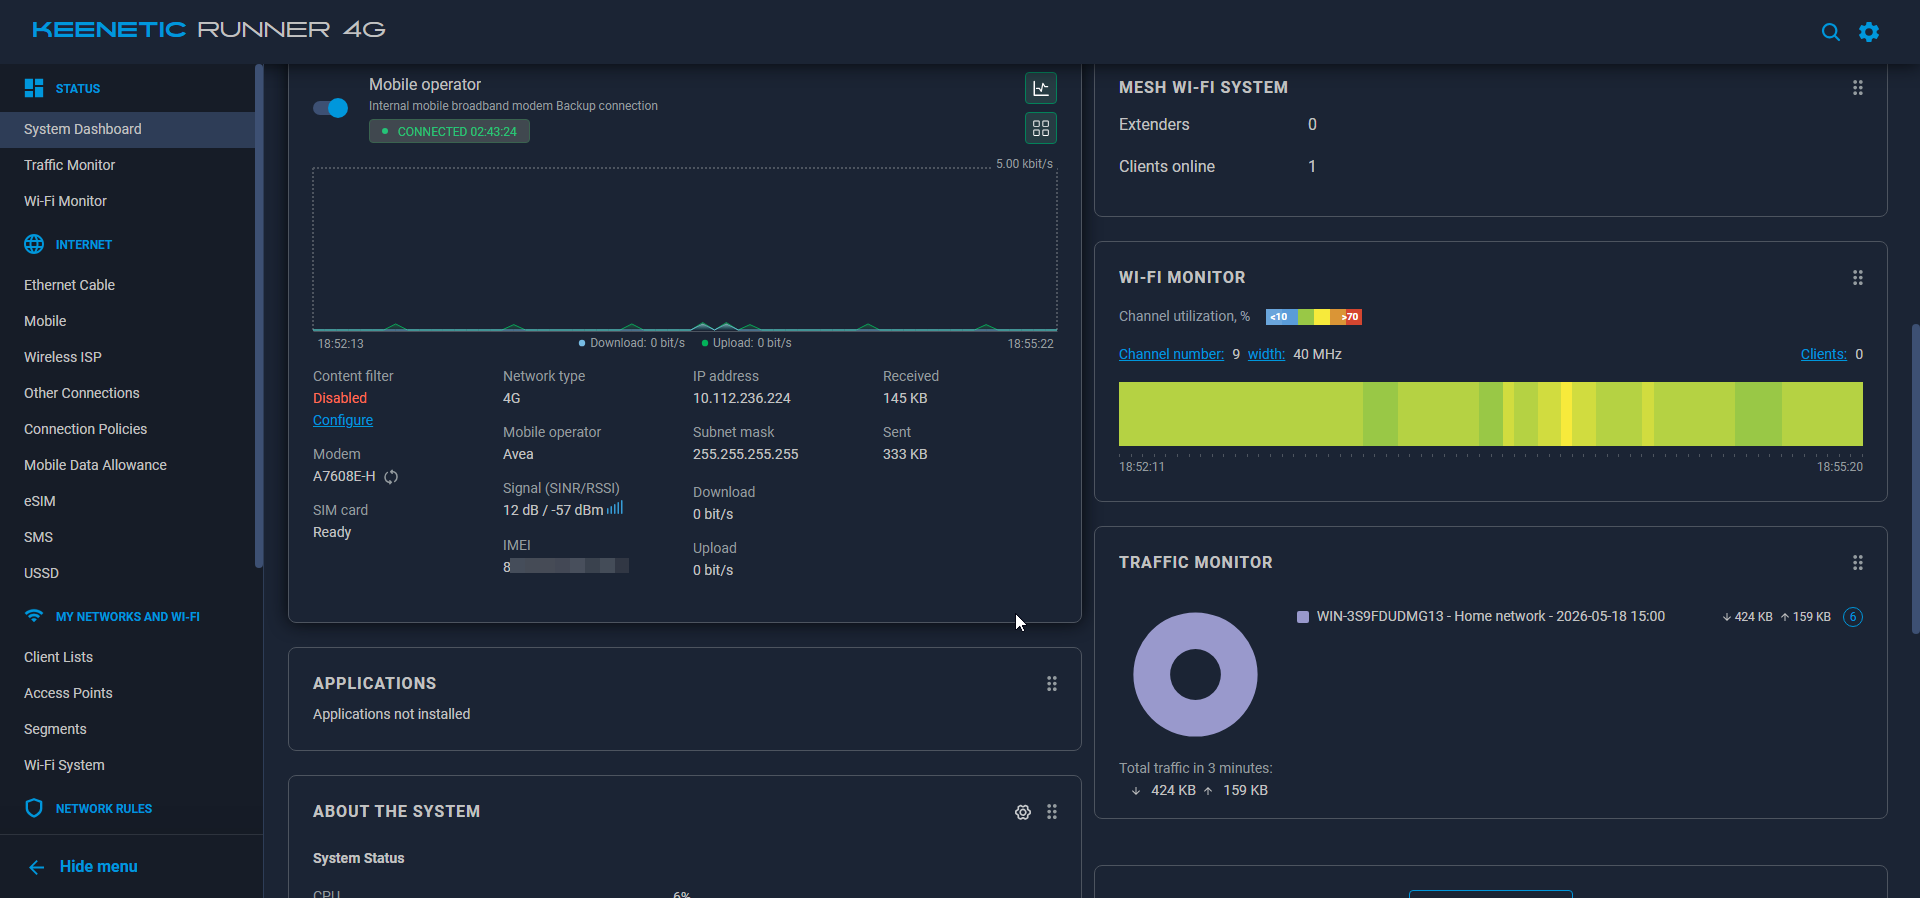Click the Configure content filter link
The width and height of the screenshot is (1920, 898).
tap(343, 420)
